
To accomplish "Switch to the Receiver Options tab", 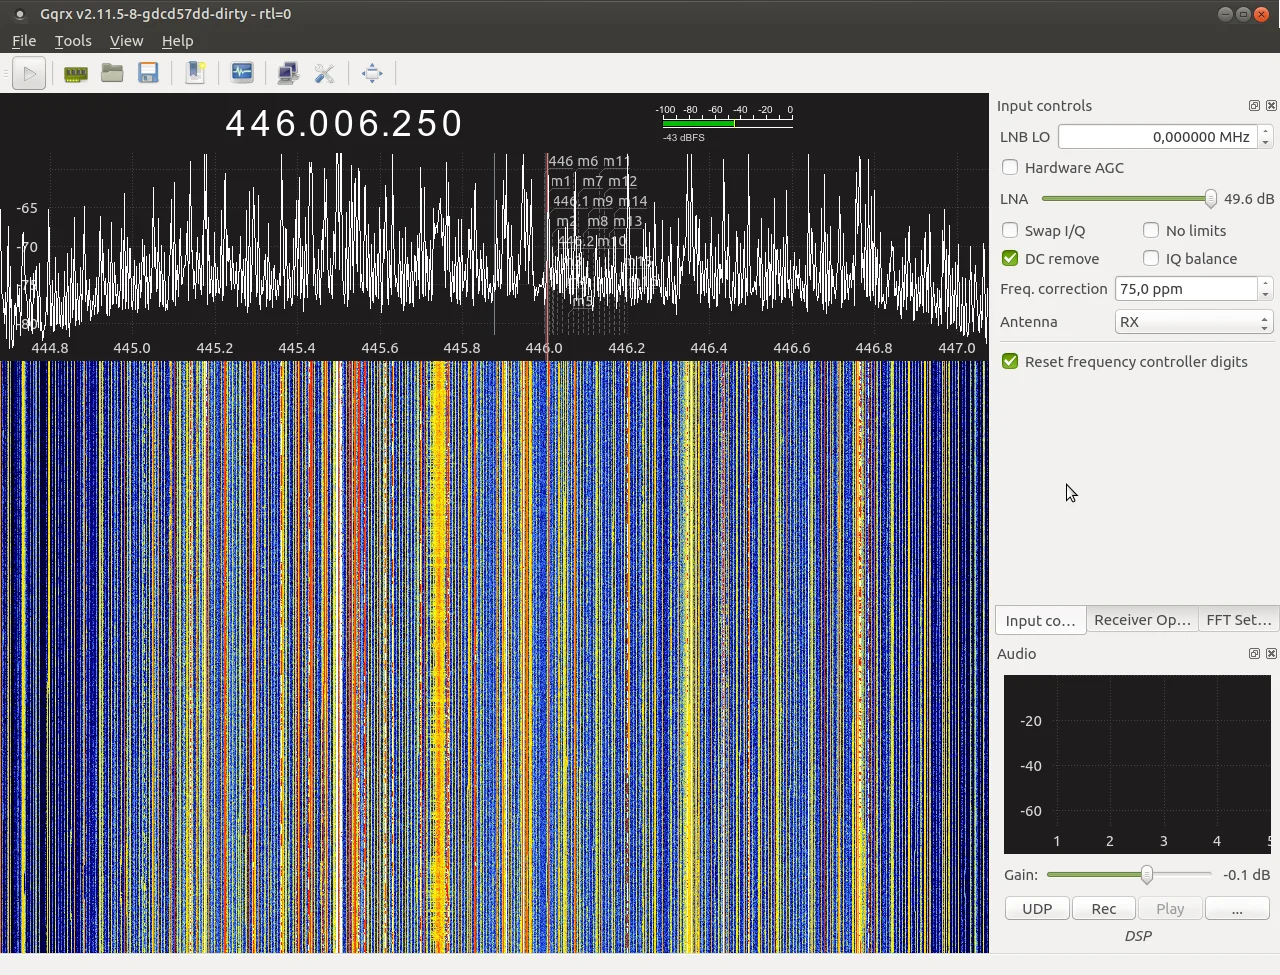I will pyautogui.click(x=1142, y=620).
